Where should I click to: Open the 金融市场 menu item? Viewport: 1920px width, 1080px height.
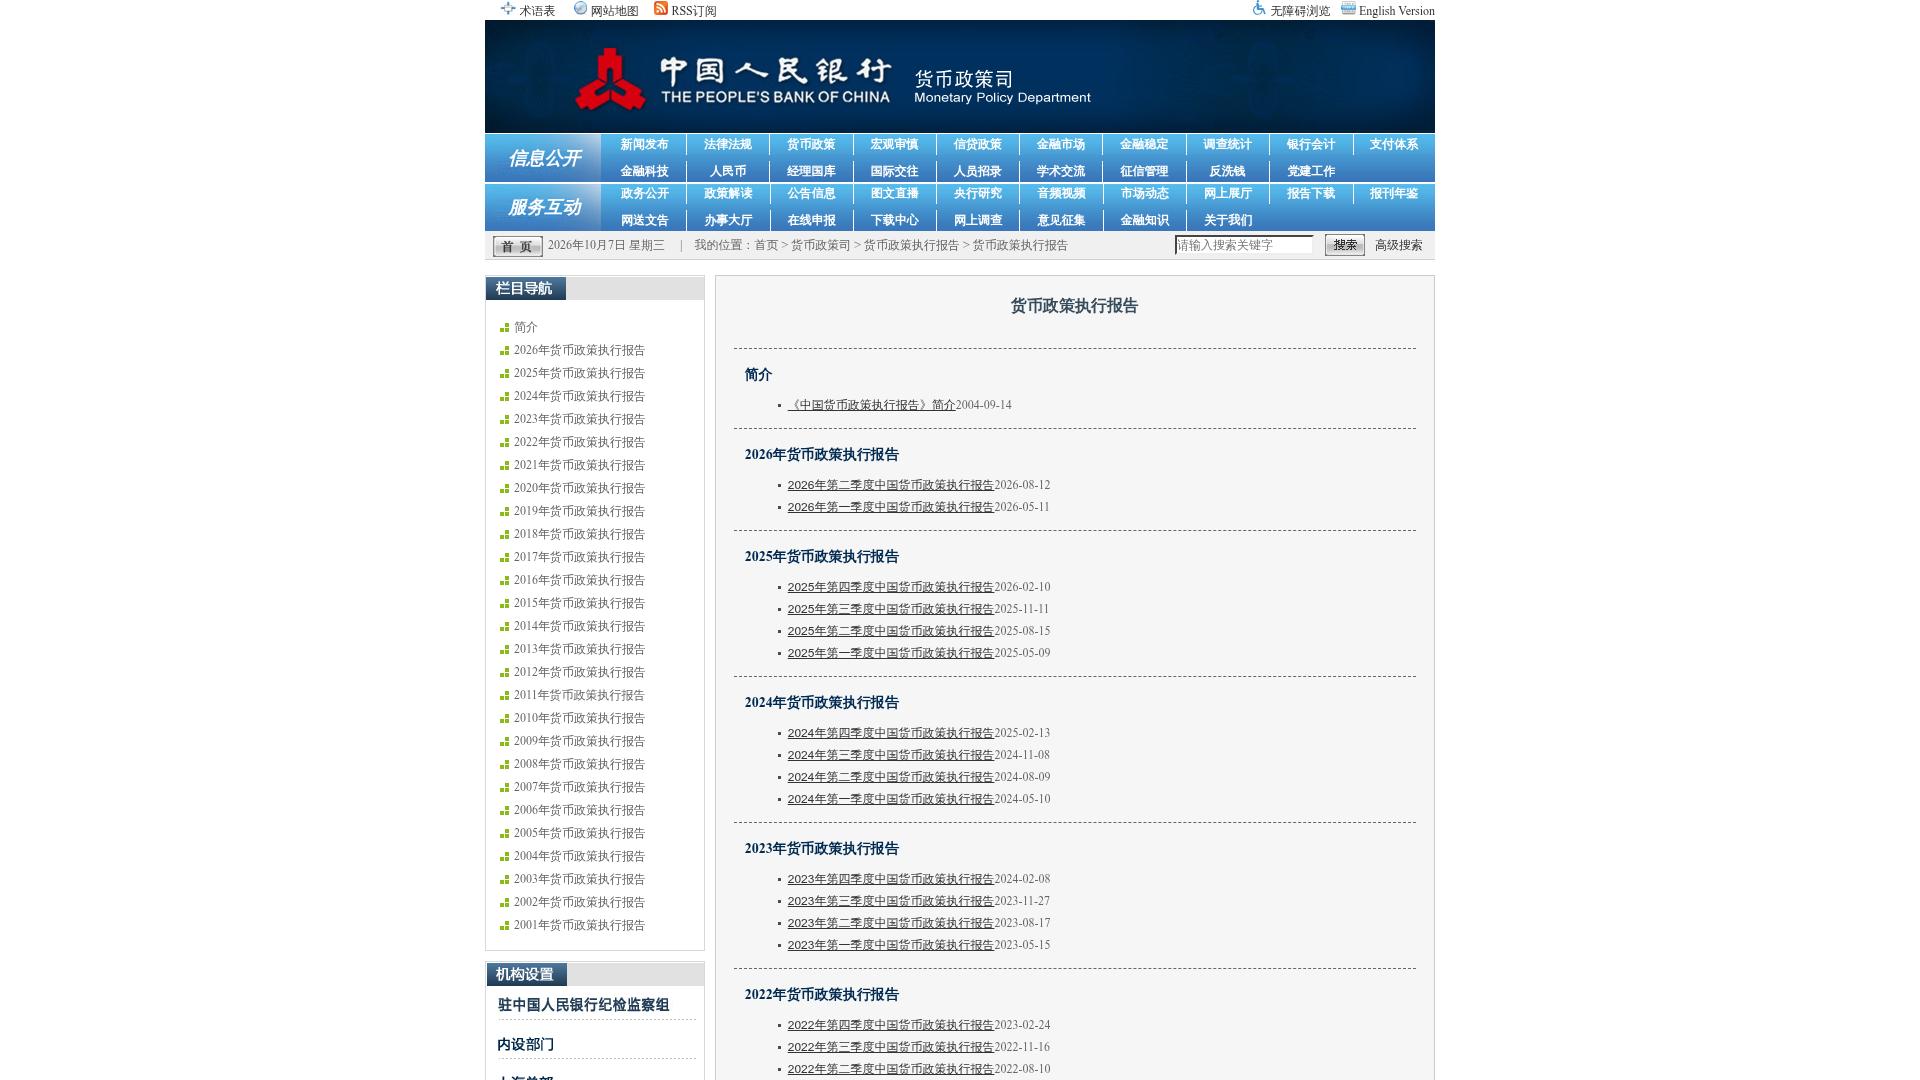pos(1060,145)
